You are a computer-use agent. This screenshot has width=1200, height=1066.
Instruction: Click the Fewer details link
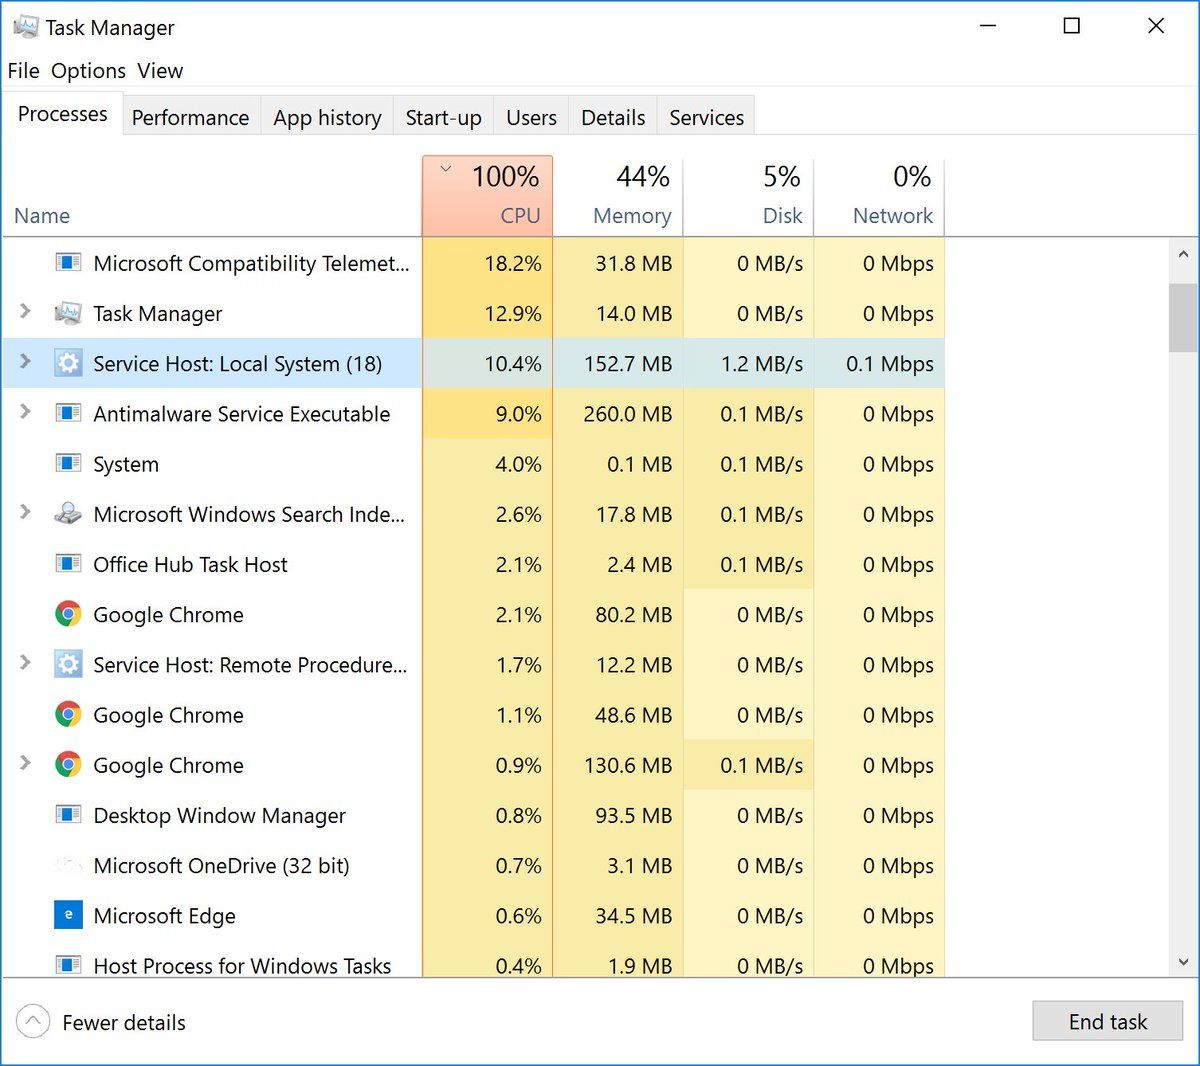tap(124, 1022)
